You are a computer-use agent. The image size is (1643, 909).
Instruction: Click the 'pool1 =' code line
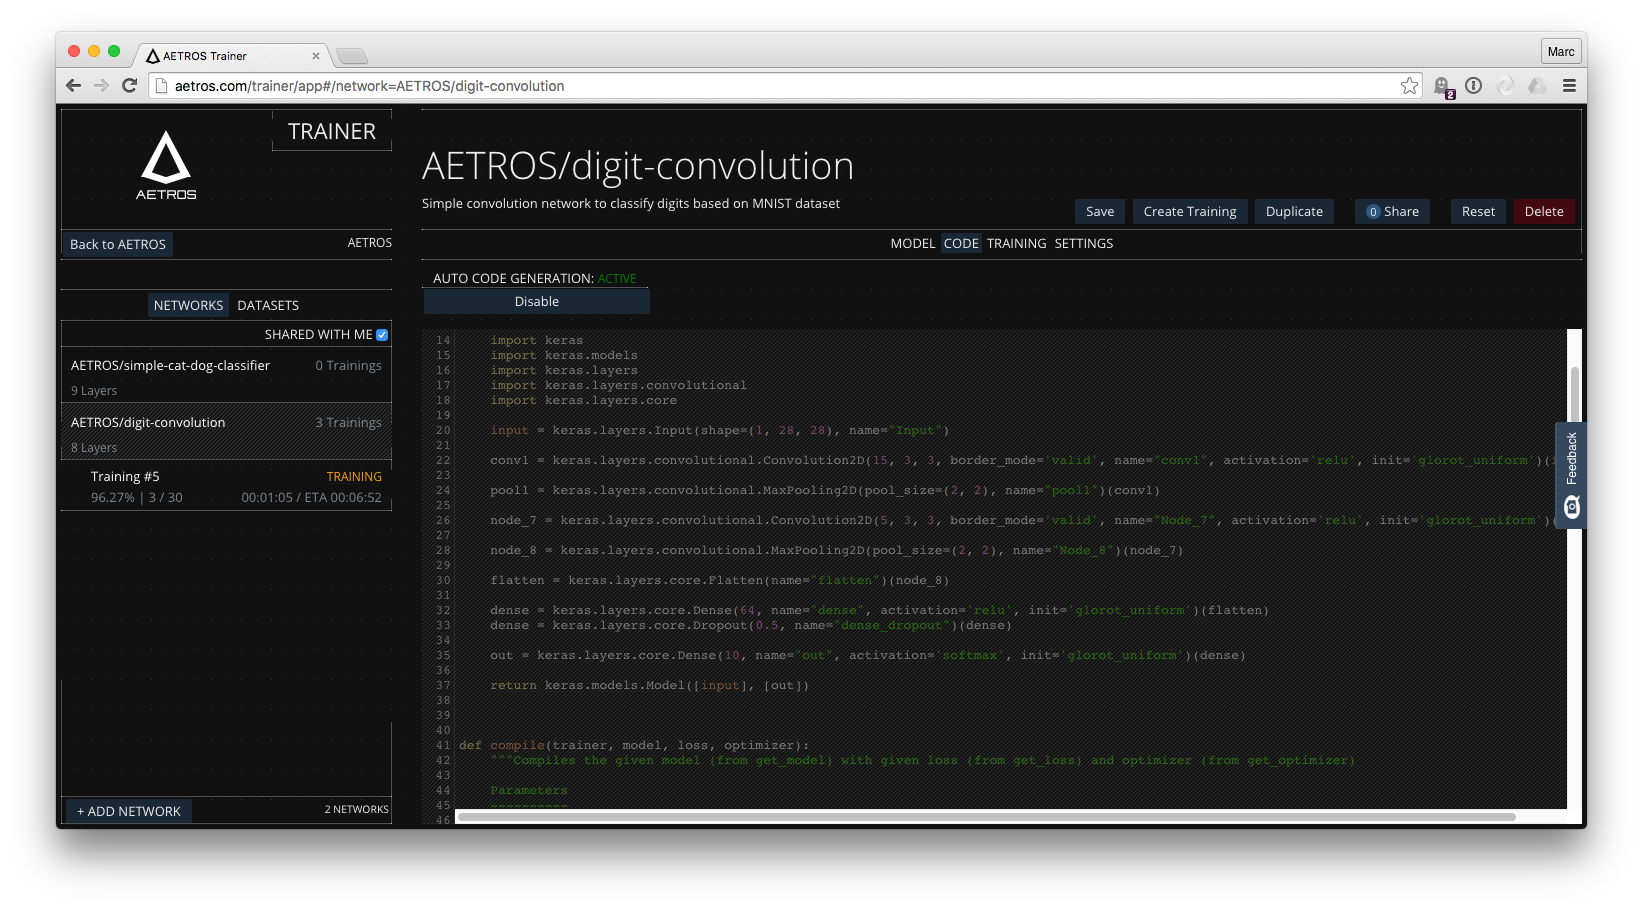[825, 491]
